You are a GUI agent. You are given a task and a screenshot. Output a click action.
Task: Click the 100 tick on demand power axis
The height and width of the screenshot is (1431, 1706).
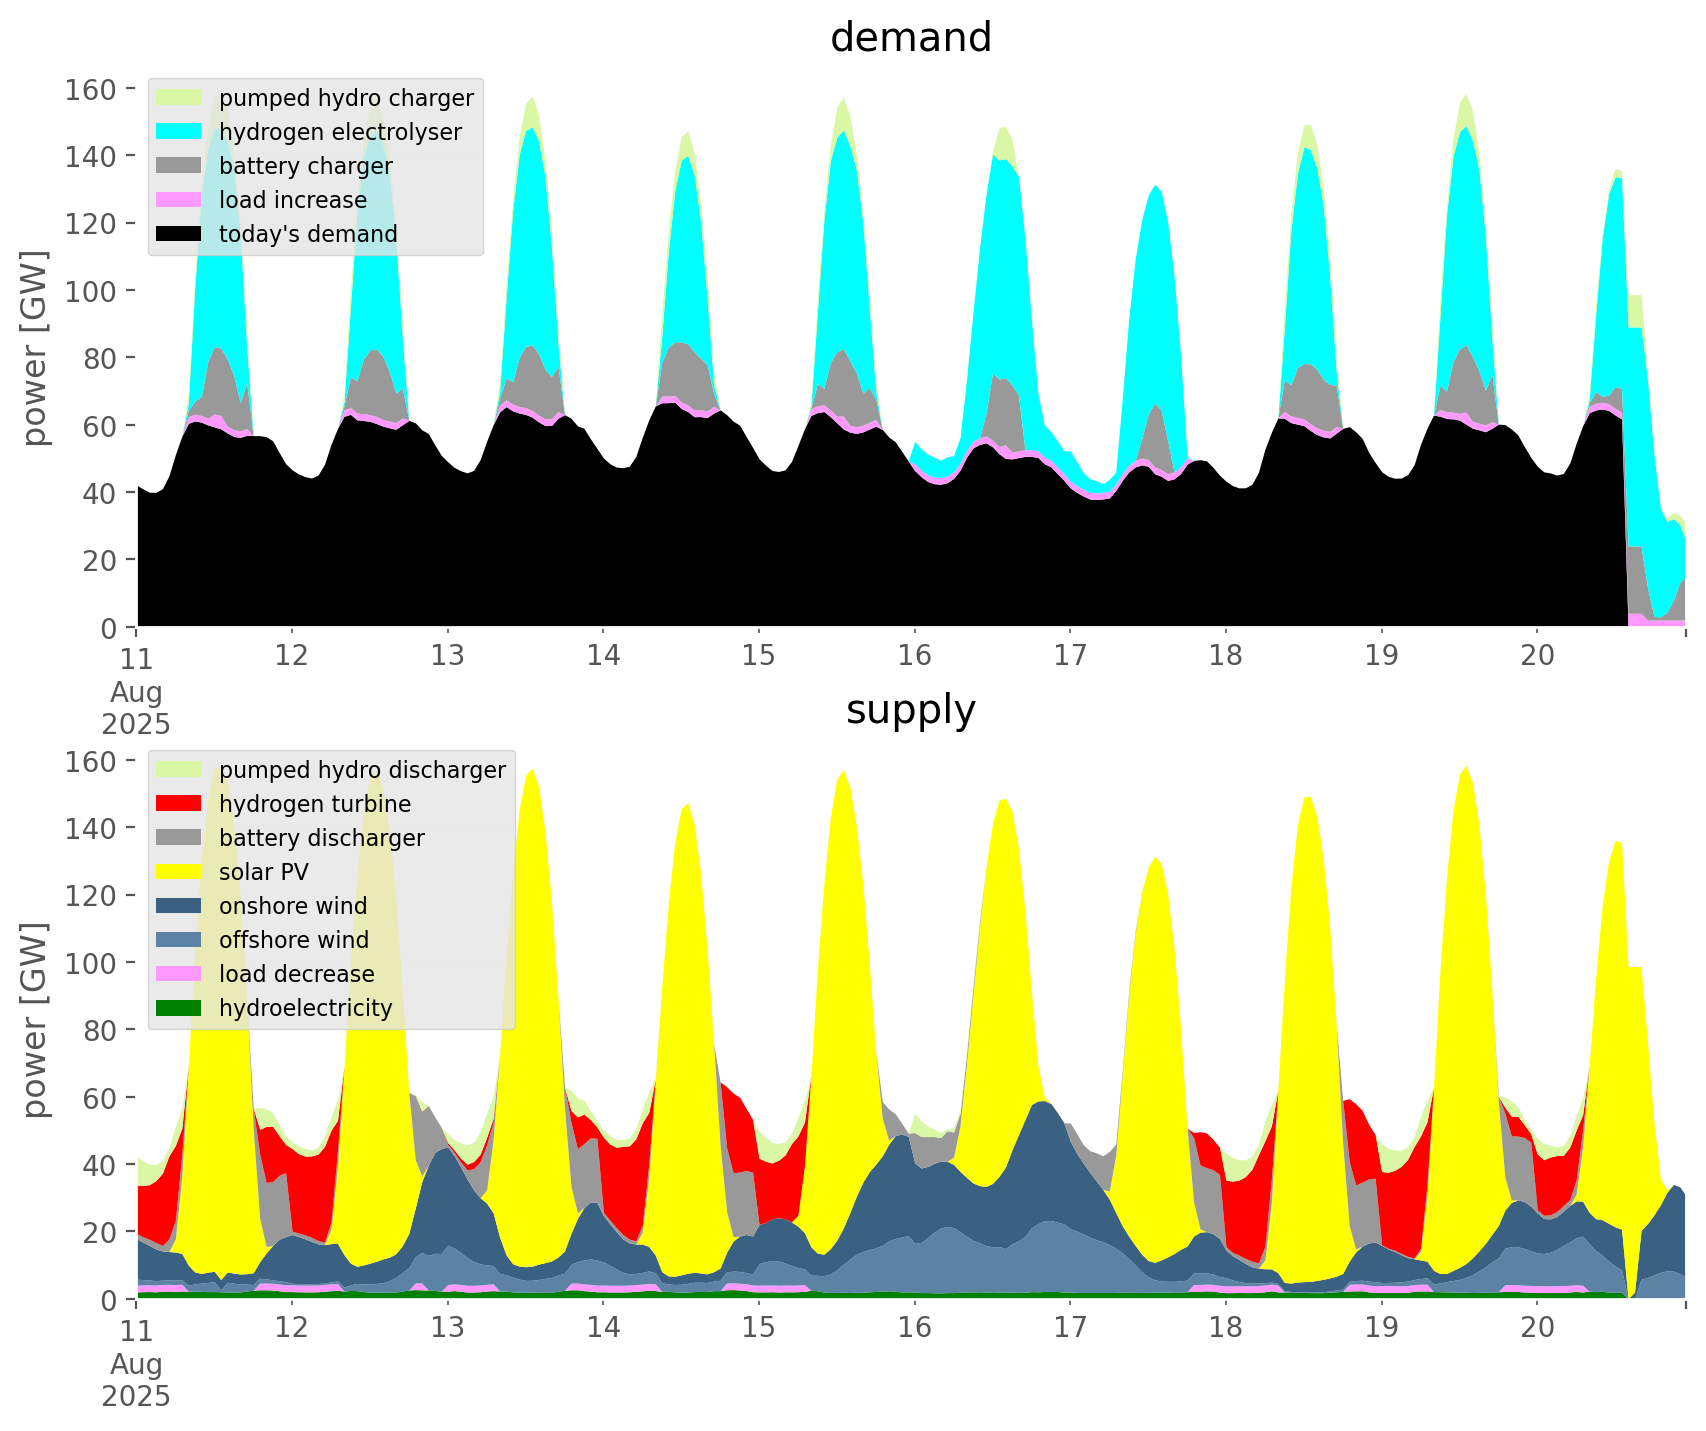pyautogui.click(x=92, y=291)
